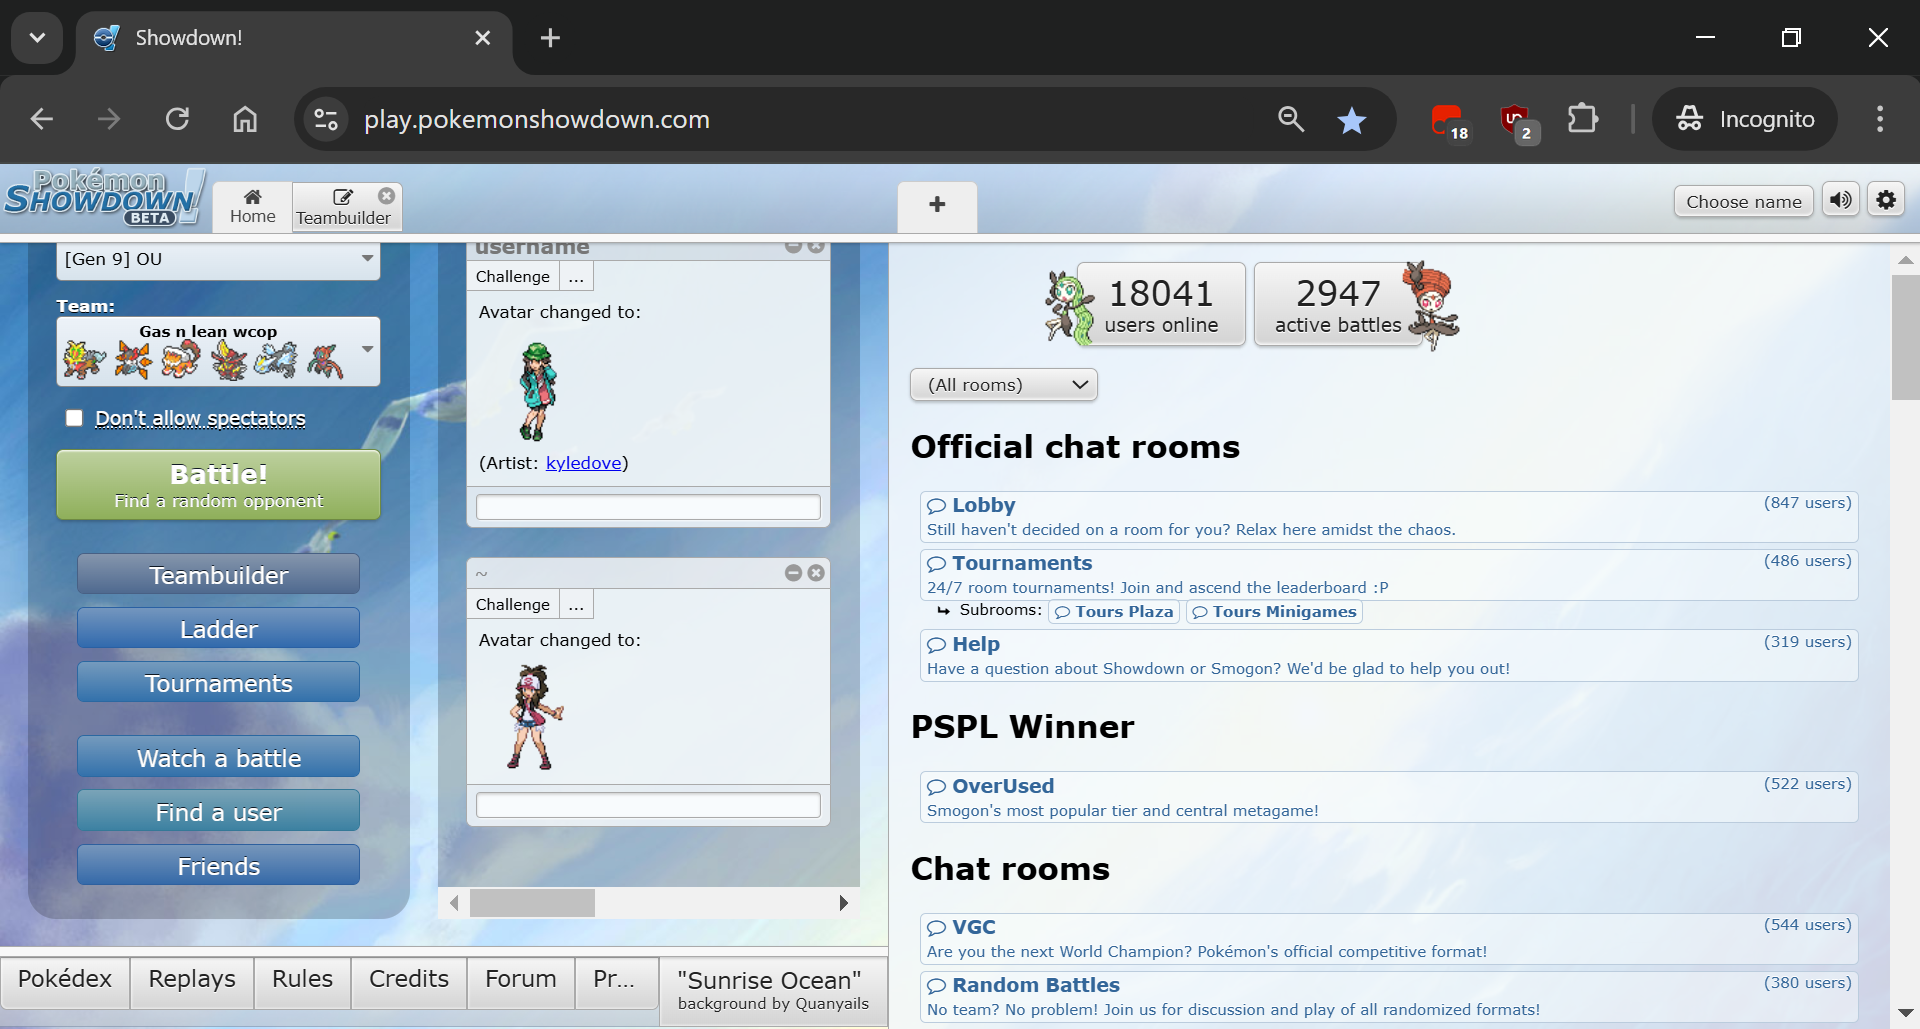The width and height of the screenshot is (1920, 1029).
Task: Join the Tours Minigames subroom
Action: coord(1274,612)
